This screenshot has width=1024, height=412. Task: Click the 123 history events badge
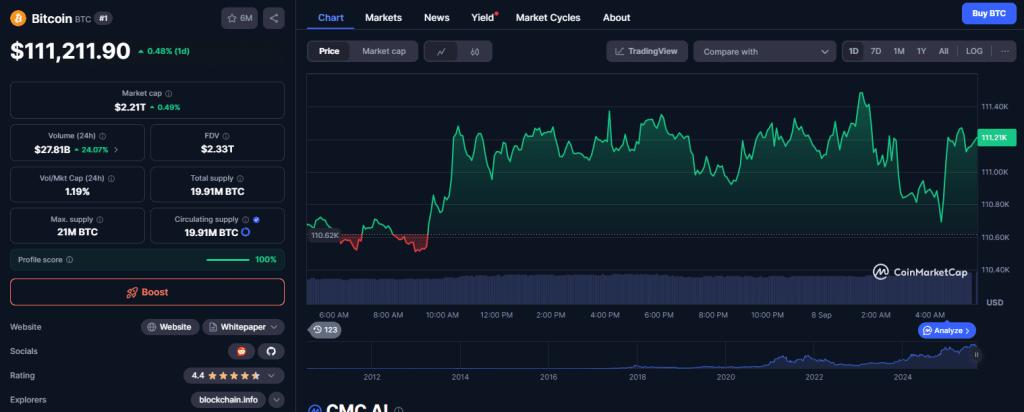pos(326,329)
